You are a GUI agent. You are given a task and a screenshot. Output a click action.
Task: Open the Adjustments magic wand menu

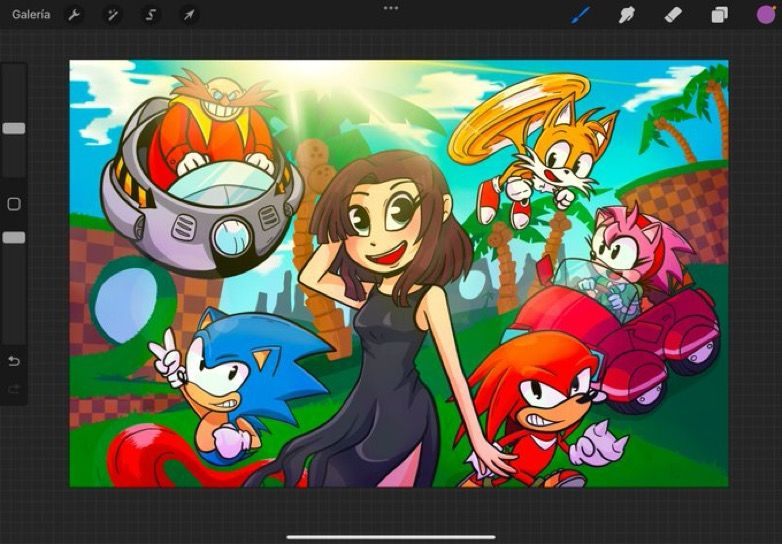pyautogui.click(x=112, y=15)
